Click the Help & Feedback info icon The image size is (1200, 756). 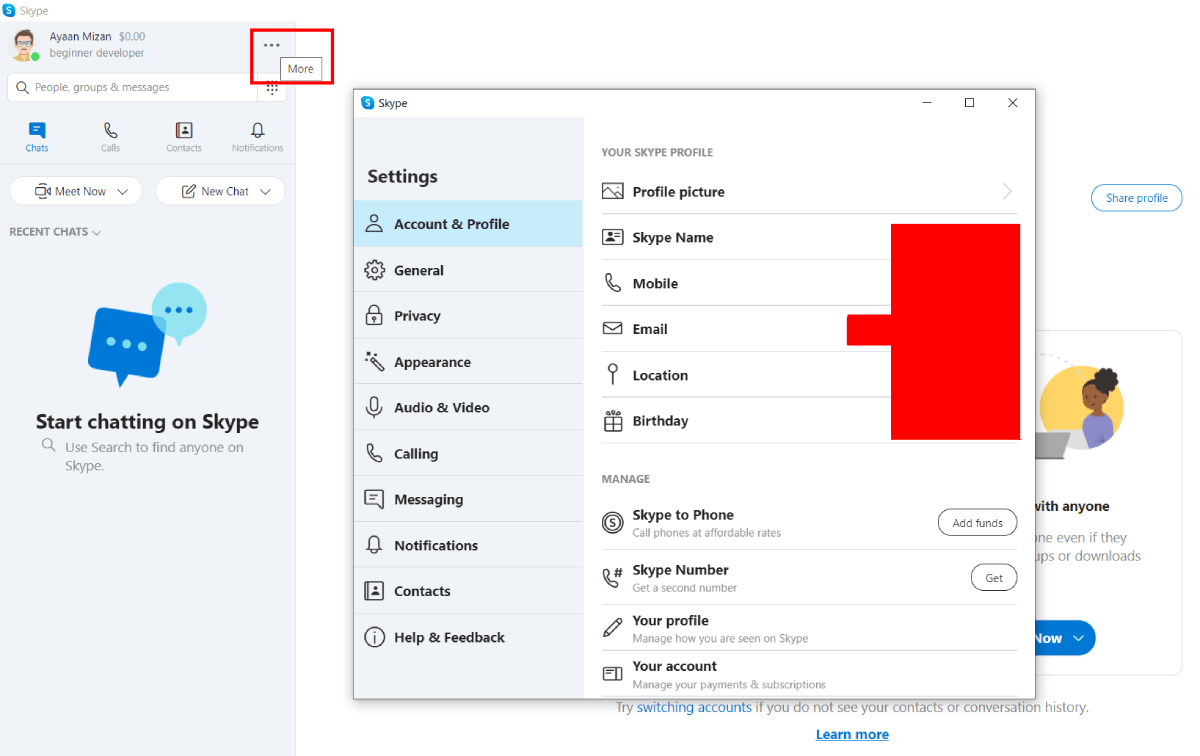pyautogui.click(x=374, y=637)
